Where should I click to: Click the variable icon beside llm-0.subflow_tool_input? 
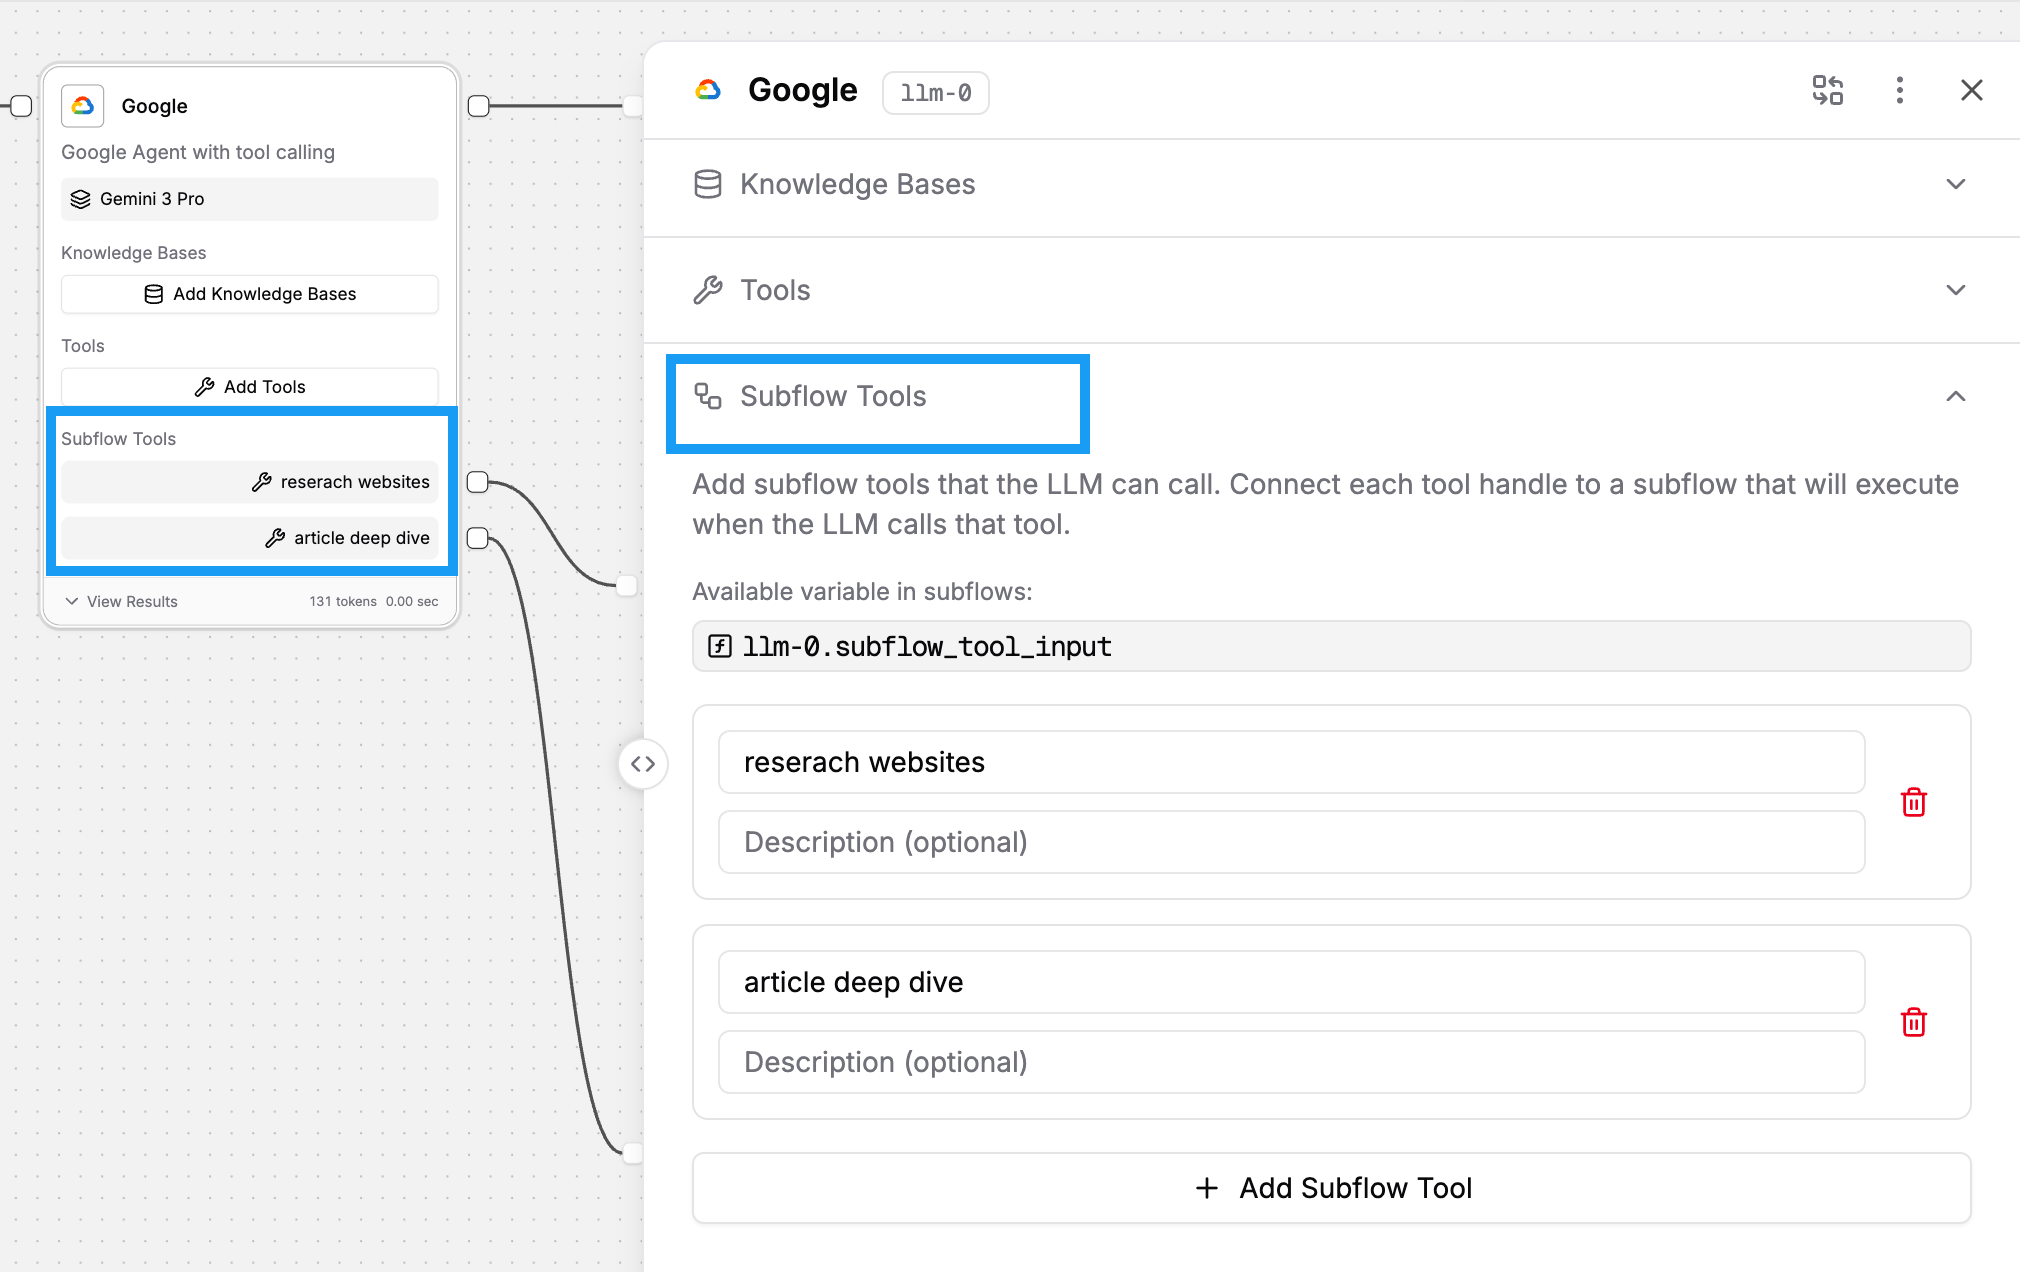click(x=719, y=646)
